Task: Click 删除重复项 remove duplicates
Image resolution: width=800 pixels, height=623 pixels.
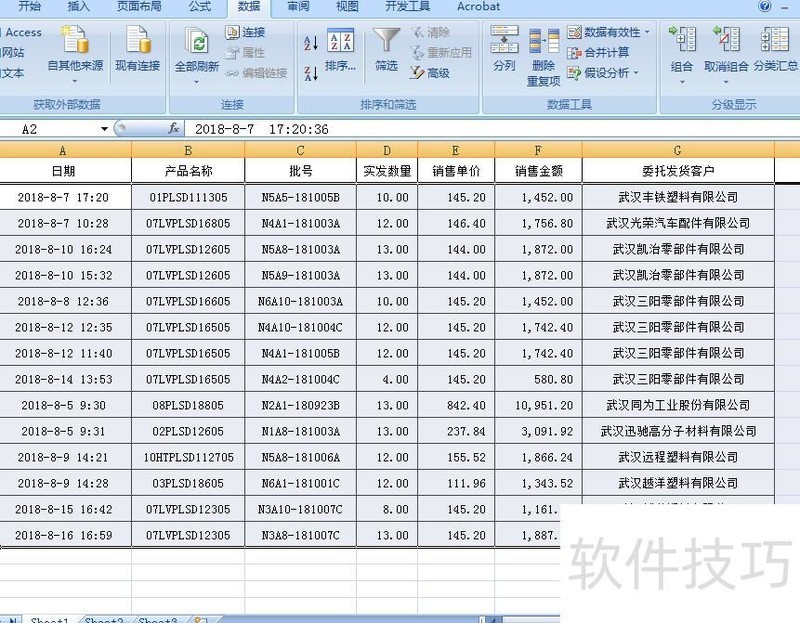Action: 543,57
